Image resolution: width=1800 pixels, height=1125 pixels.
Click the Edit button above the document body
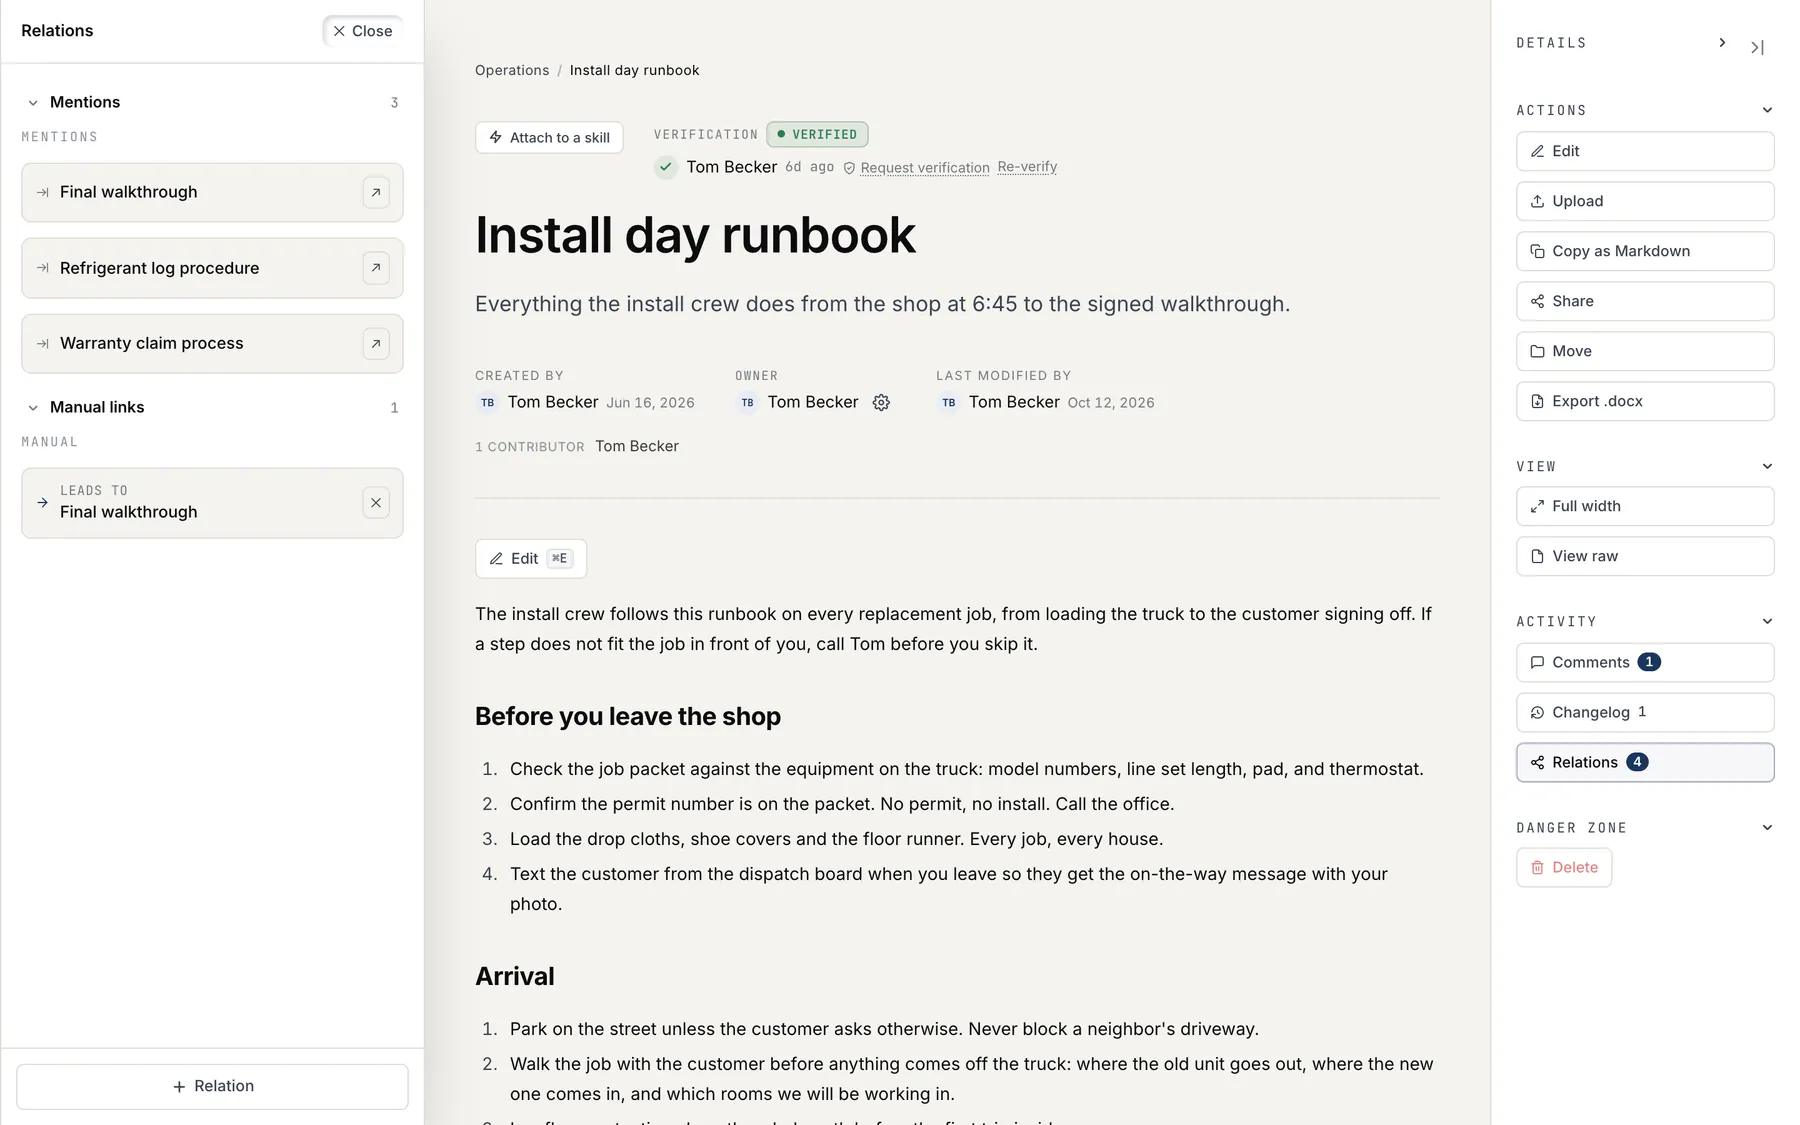click(531, 558)
